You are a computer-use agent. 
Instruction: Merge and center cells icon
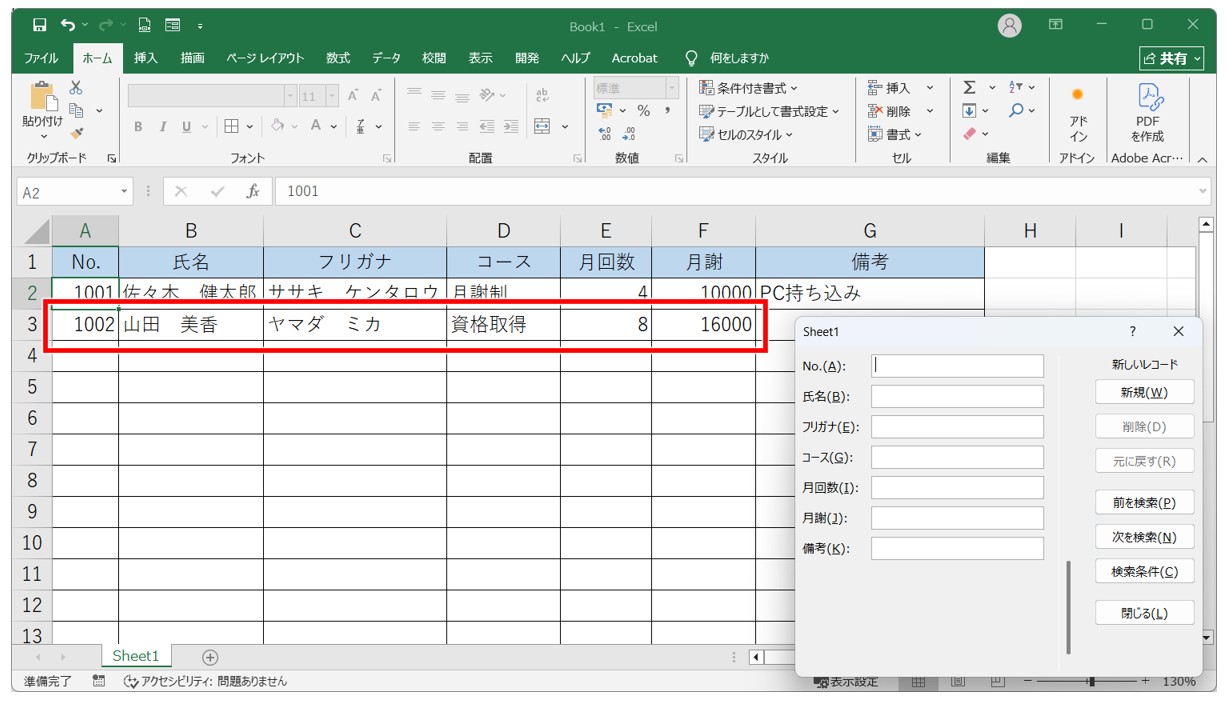[543, 126]
